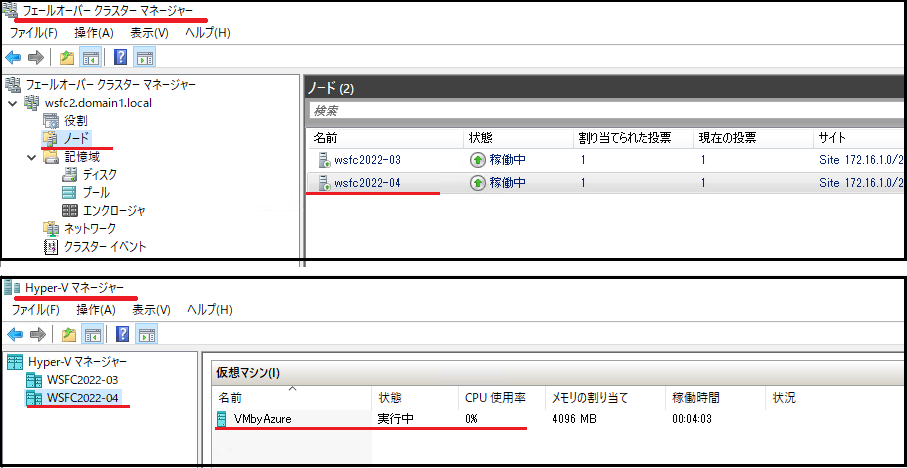Click Back arrow in Hyper-V Manager toolbar
907x468 pixels.
point(14,334)
